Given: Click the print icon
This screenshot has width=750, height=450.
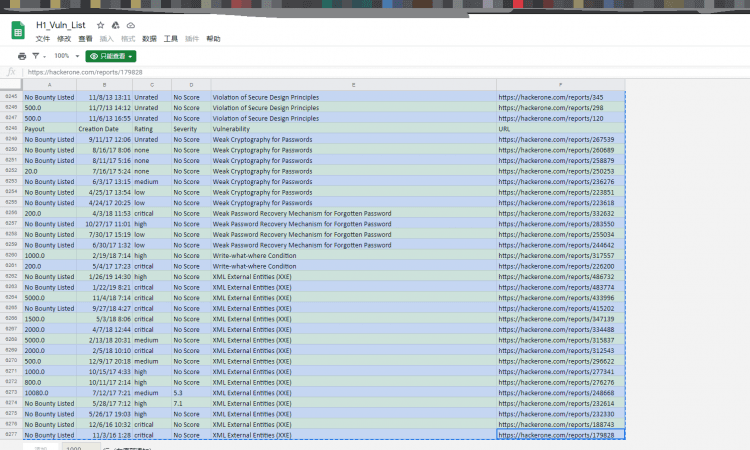Looking at the screenshot, I should (x=21, y=56).
